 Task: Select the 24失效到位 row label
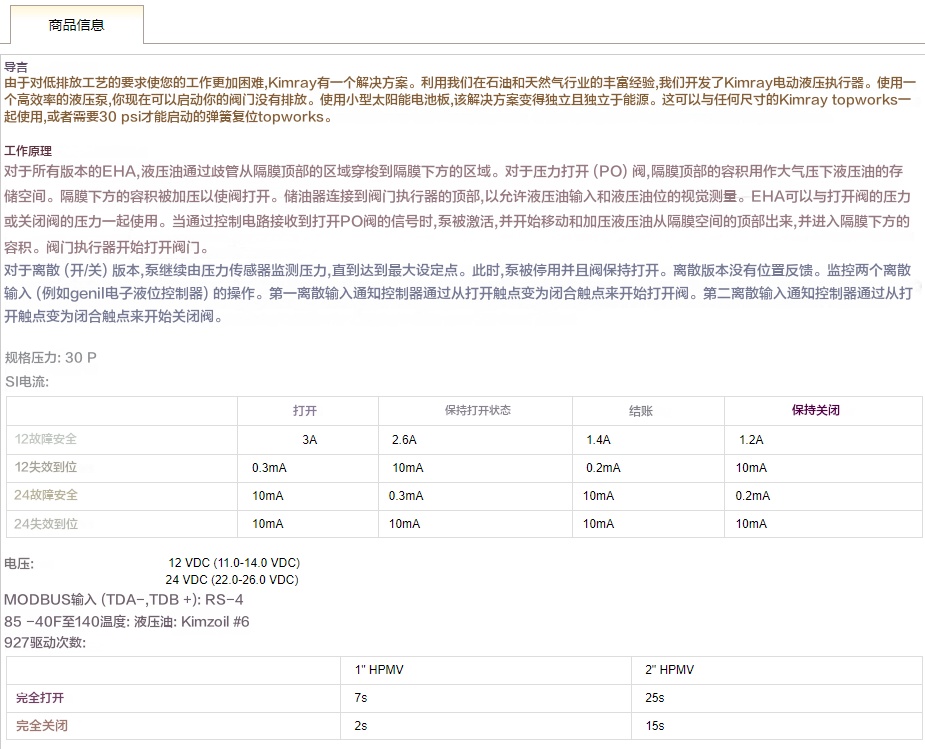(x=46, y=524)
